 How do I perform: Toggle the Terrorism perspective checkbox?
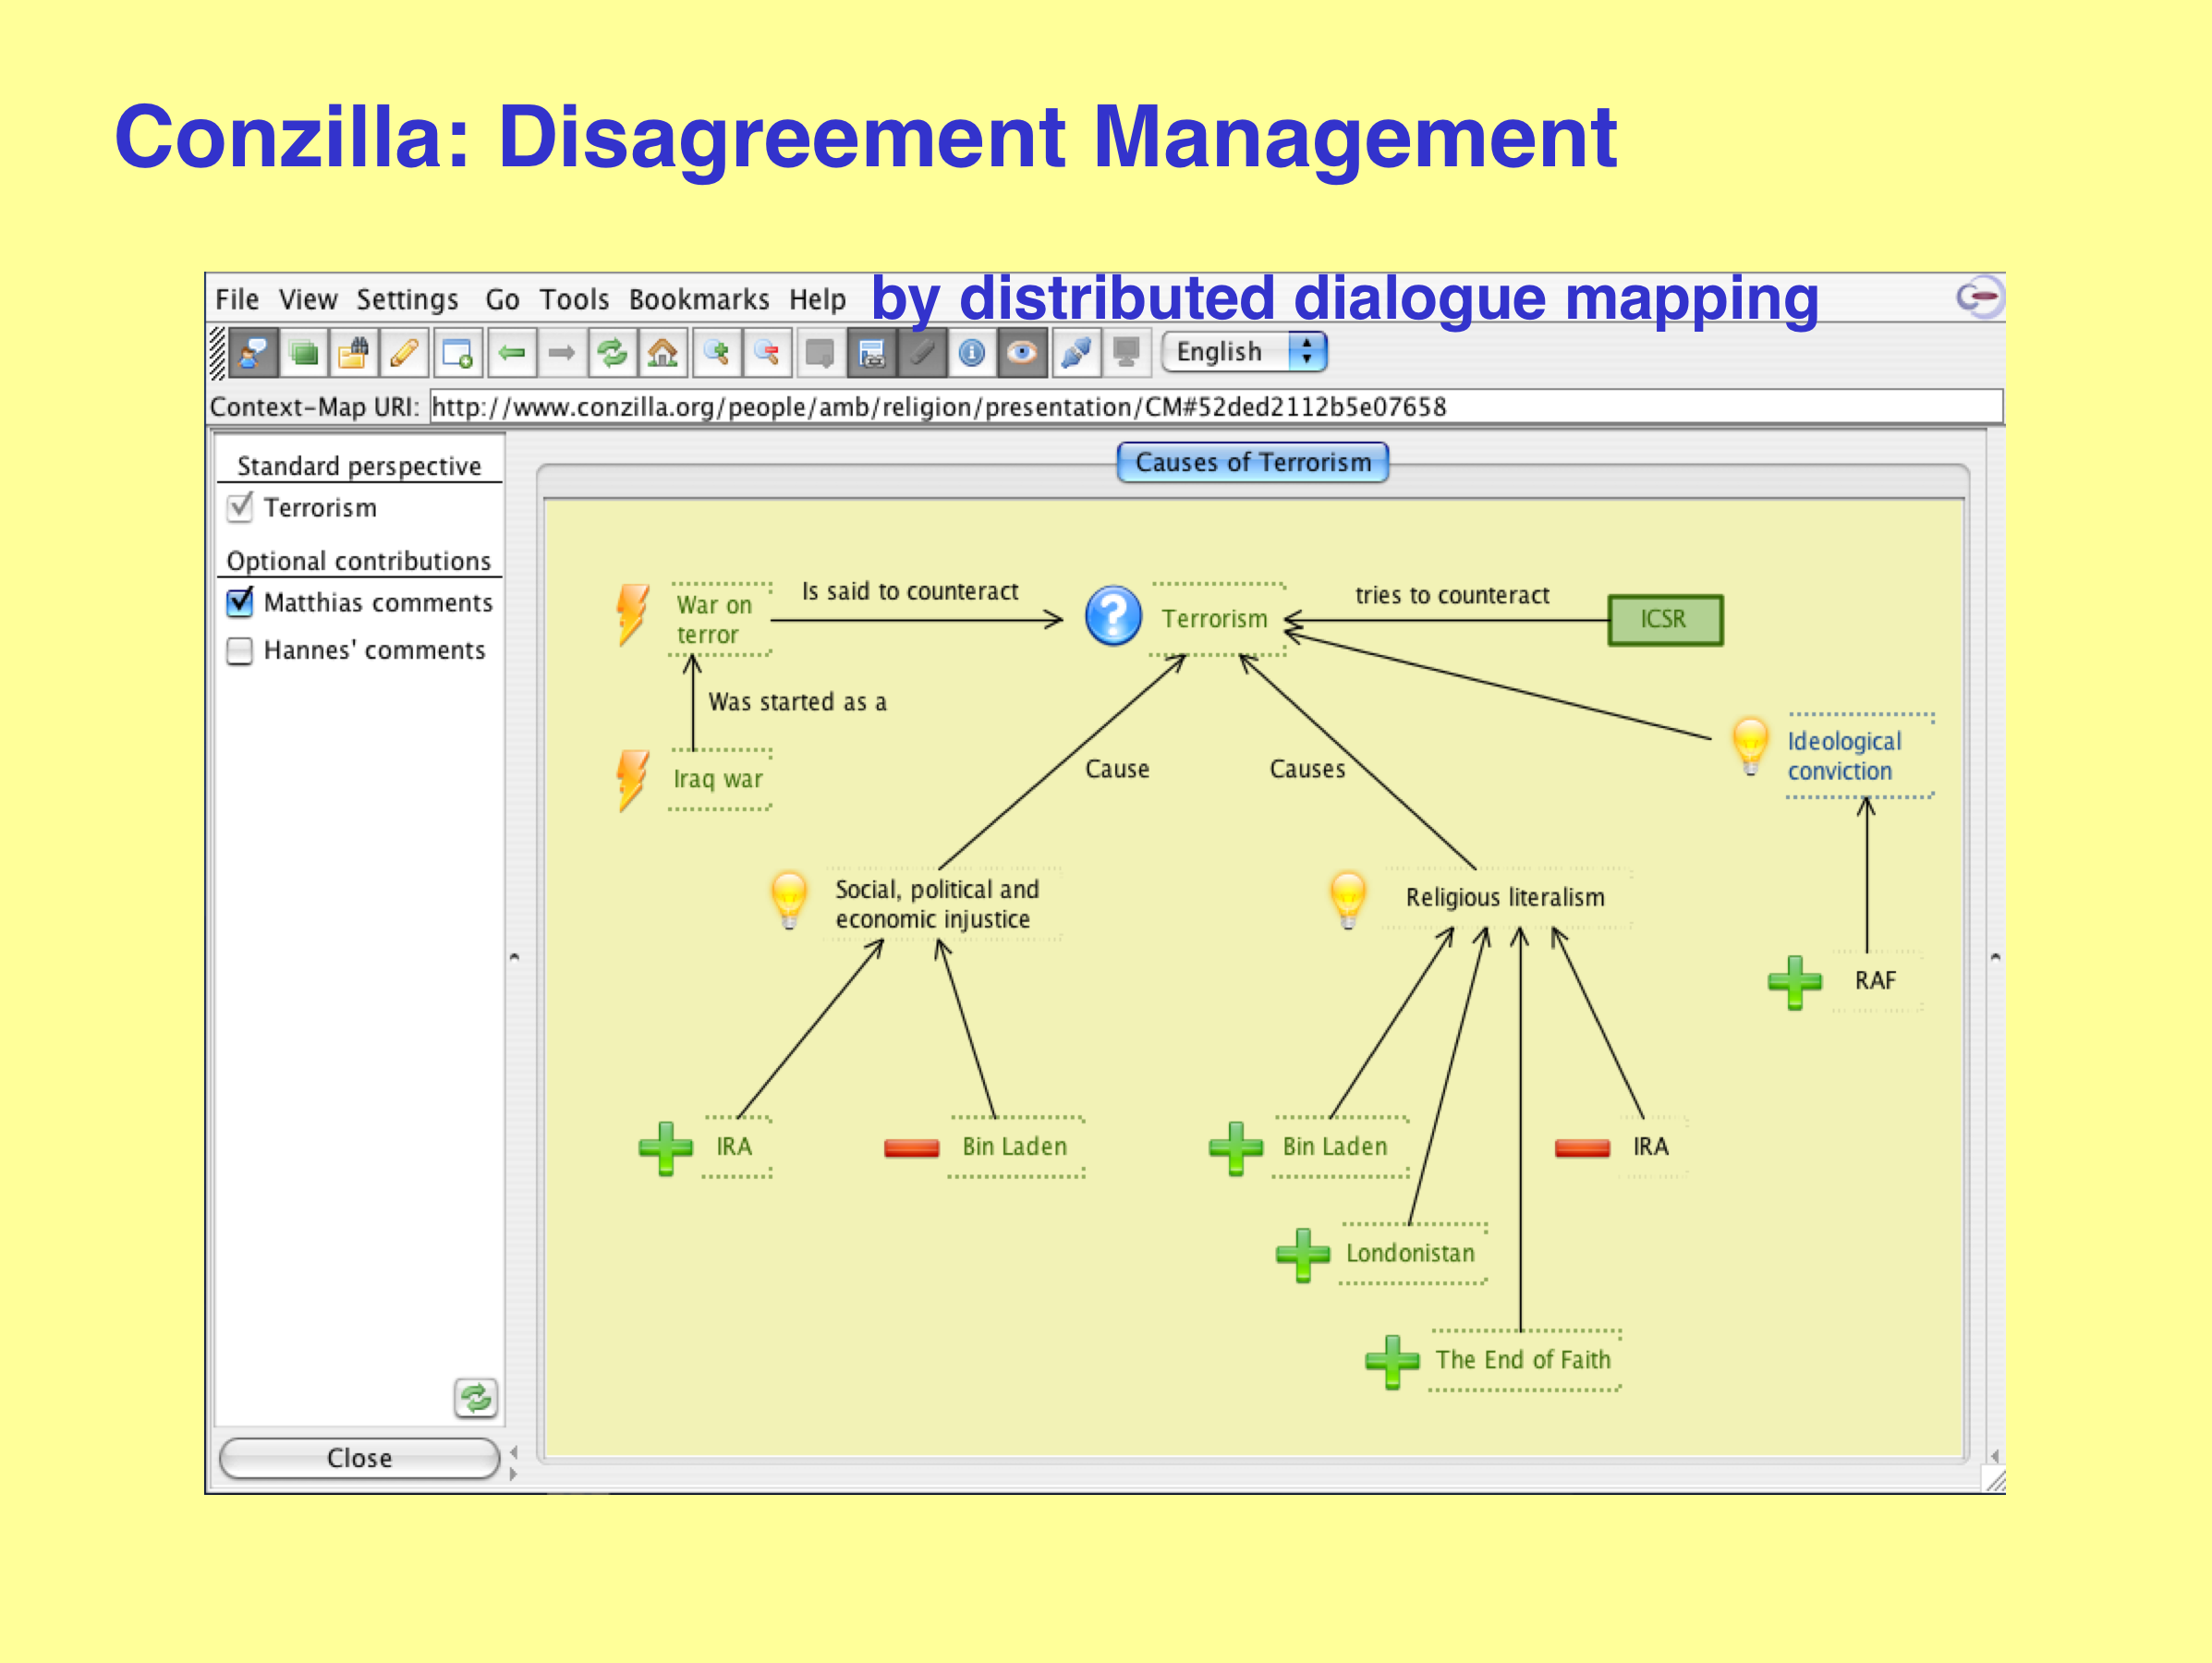click(240, 508)
